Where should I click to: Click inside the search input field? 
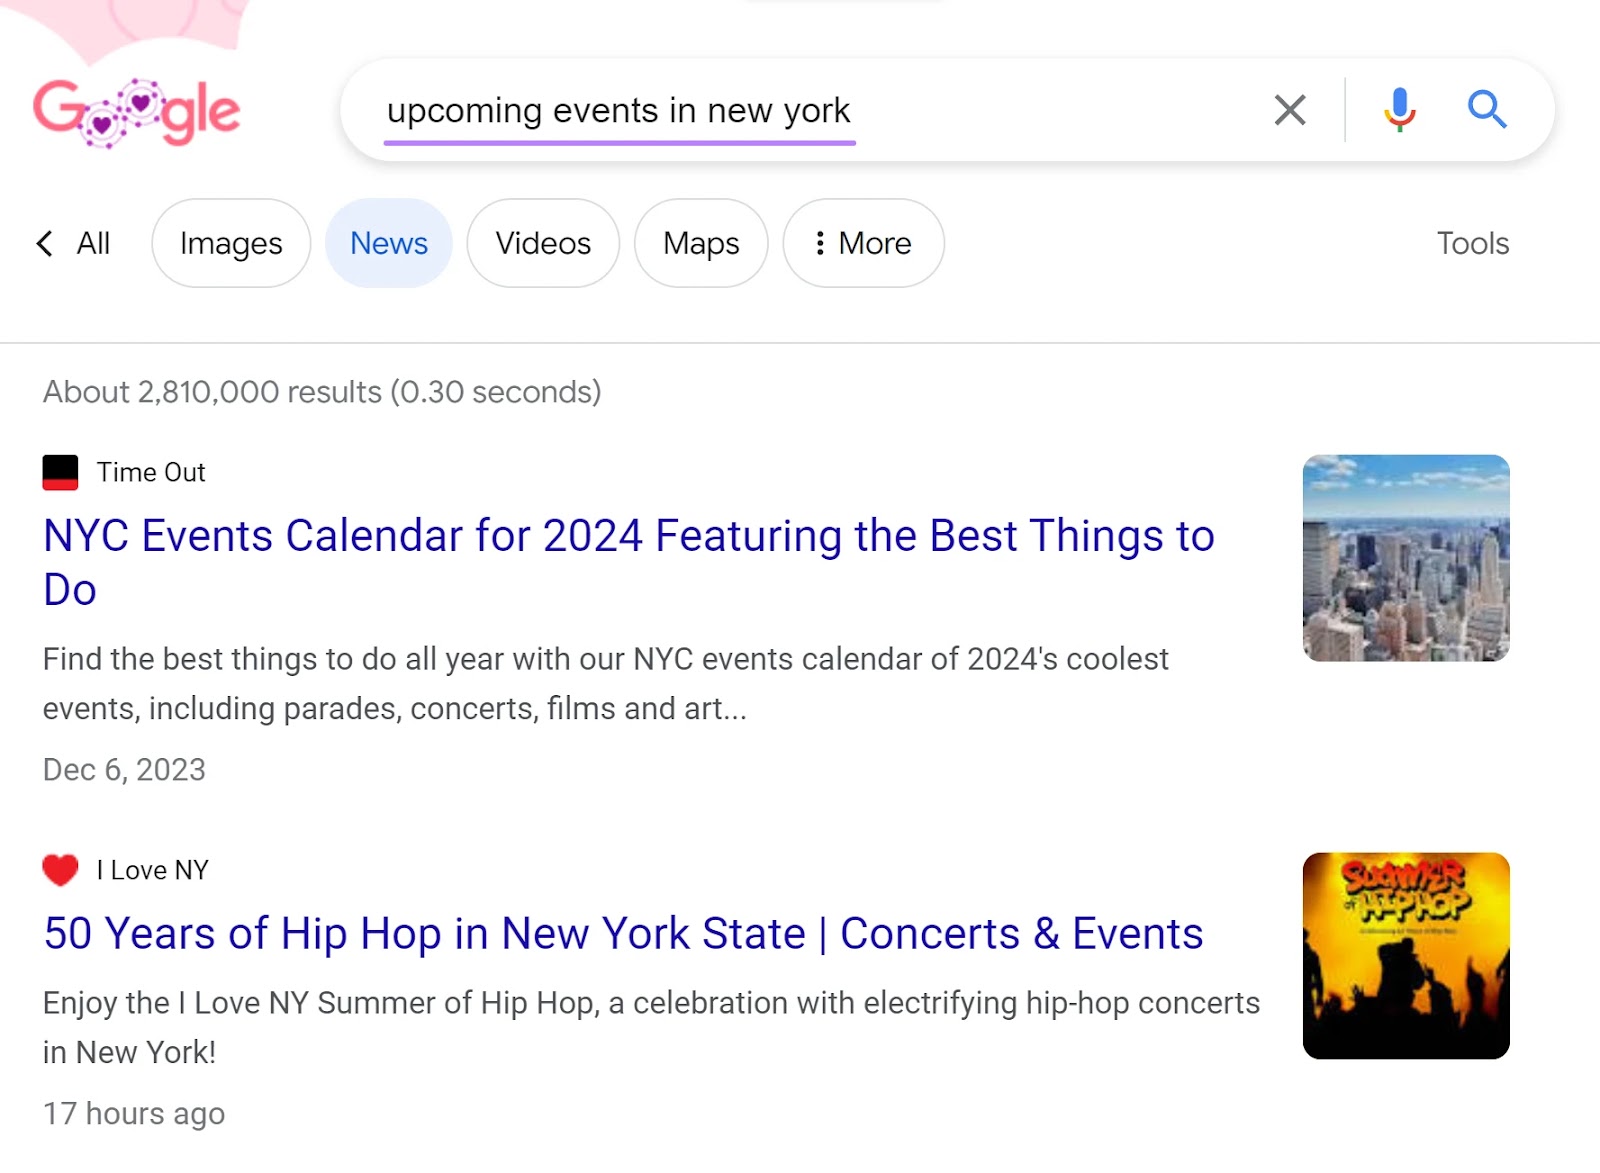click(700, 110)
